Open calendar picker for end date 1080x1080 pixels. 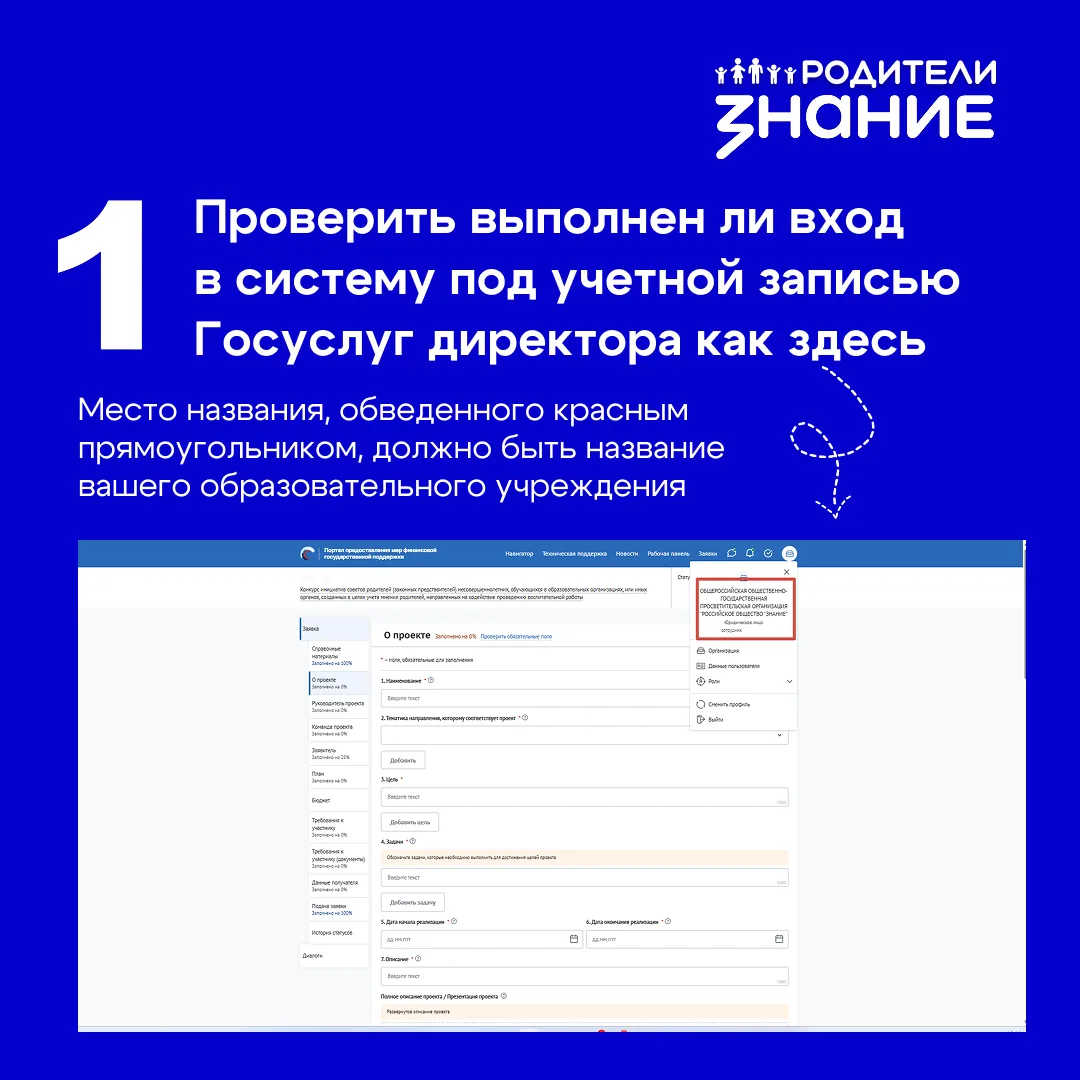tap(779, 939)
